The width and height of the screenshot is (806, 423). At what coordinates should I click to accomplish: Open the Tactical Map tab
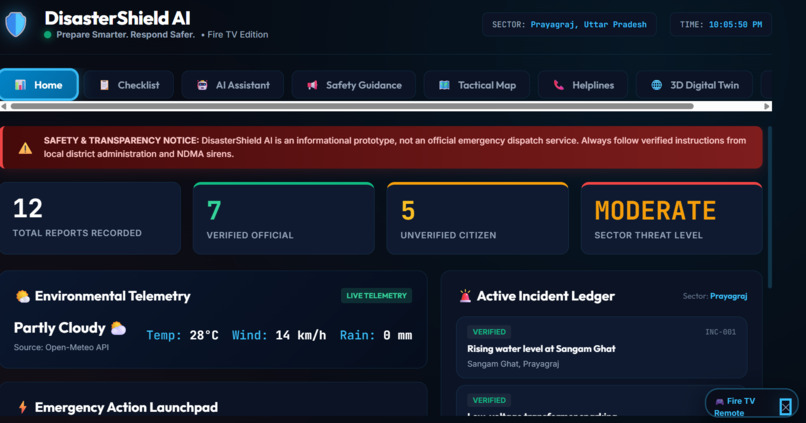[477, 85]
